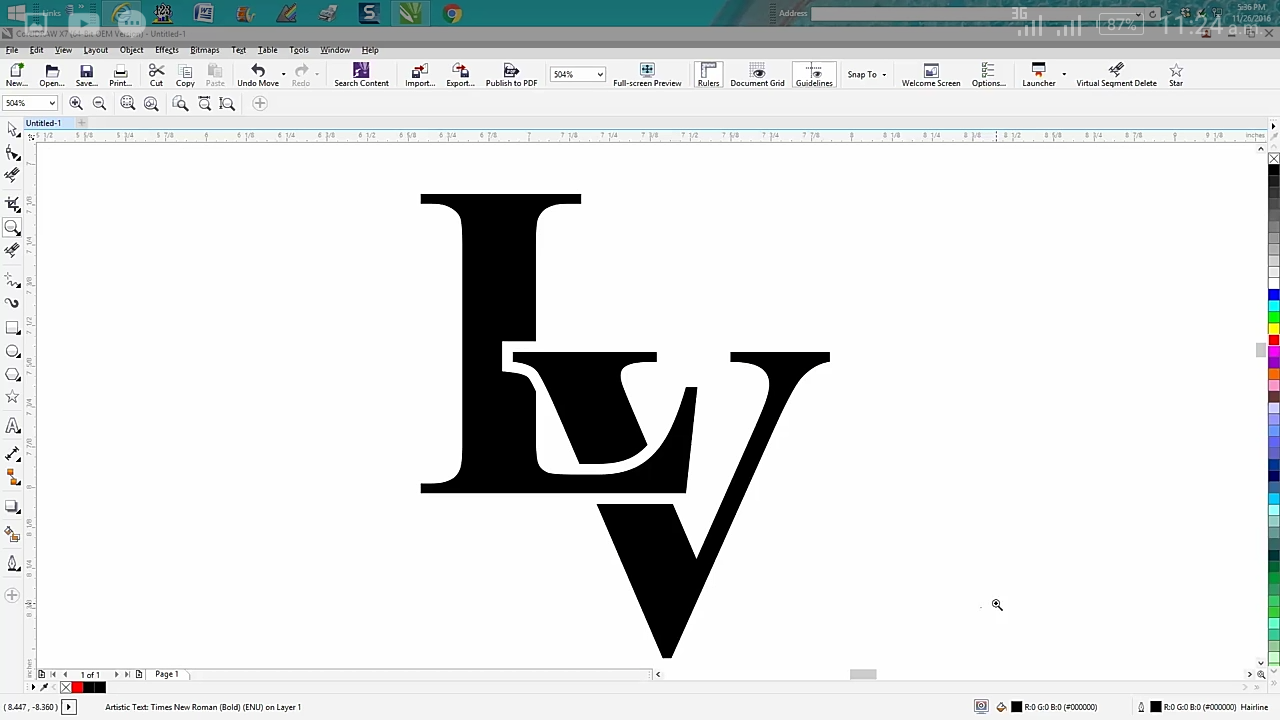Click Virtual Segment Delete tool
Viewport: 1280px width, 720px height.
point(1116,75)
